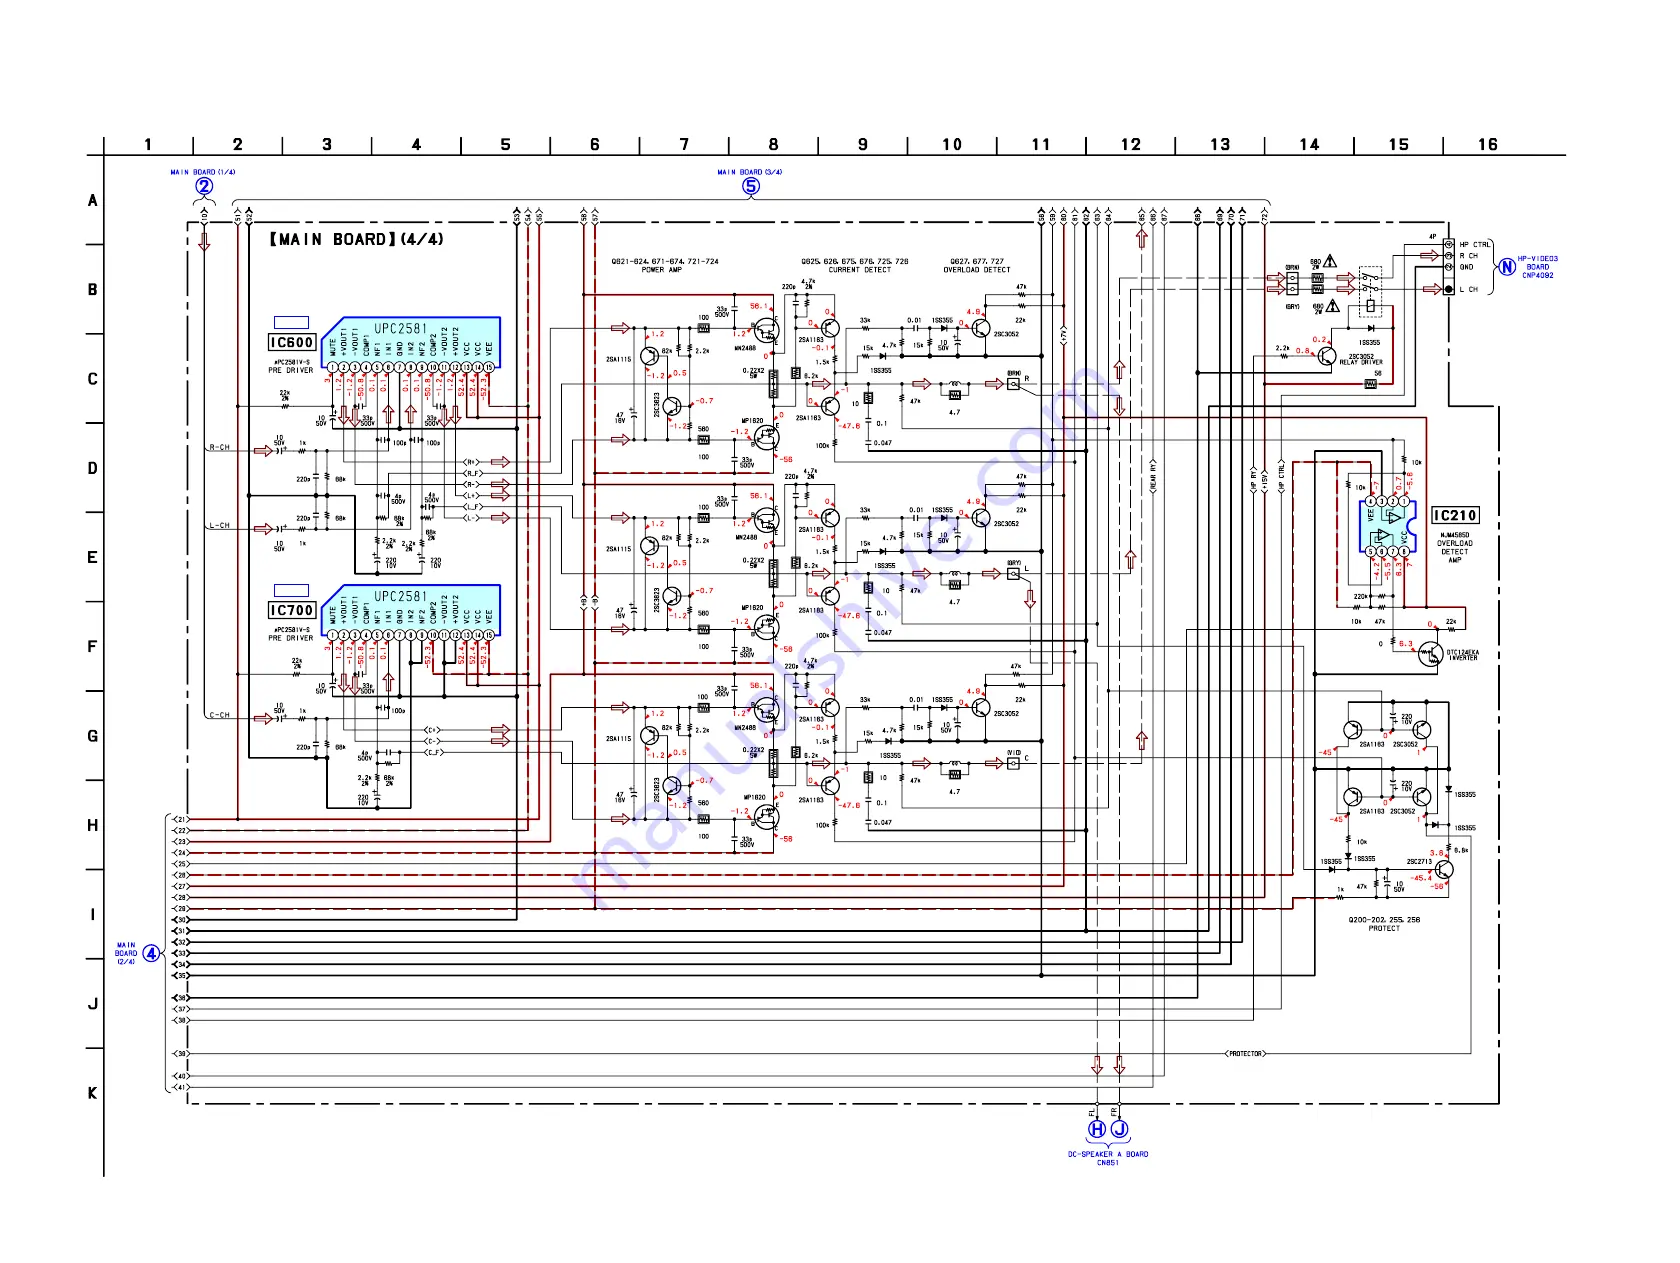Click the NJM4565D OVERLOAD DETECT AMP label

[x=1455, y=547]
